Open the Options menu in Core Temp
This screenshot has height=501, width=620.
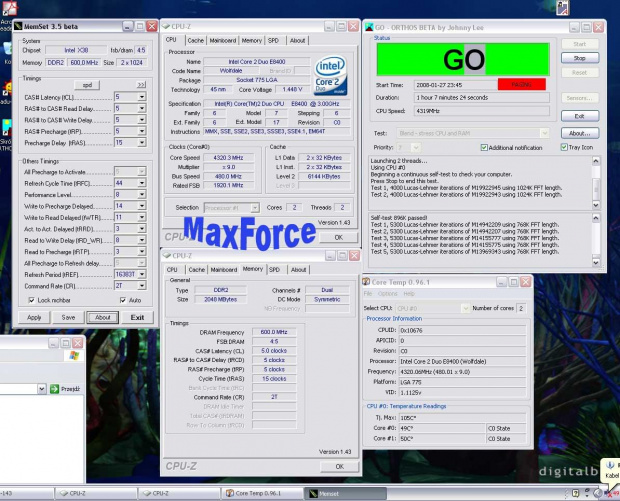[388, 294]
